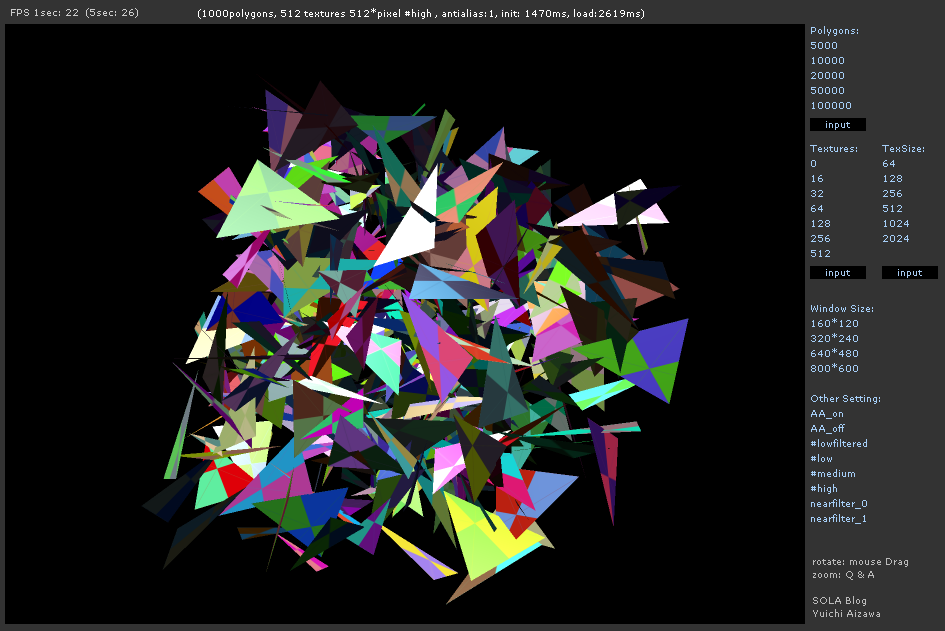Click the input button under Textures

[x=838, y=273]
